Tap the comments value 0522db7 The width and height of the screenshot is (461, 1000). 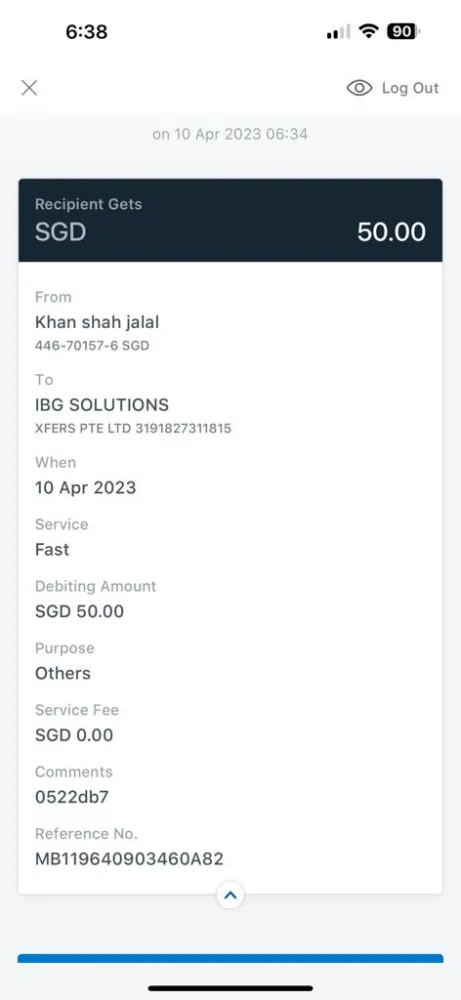[x=72, y=797]
